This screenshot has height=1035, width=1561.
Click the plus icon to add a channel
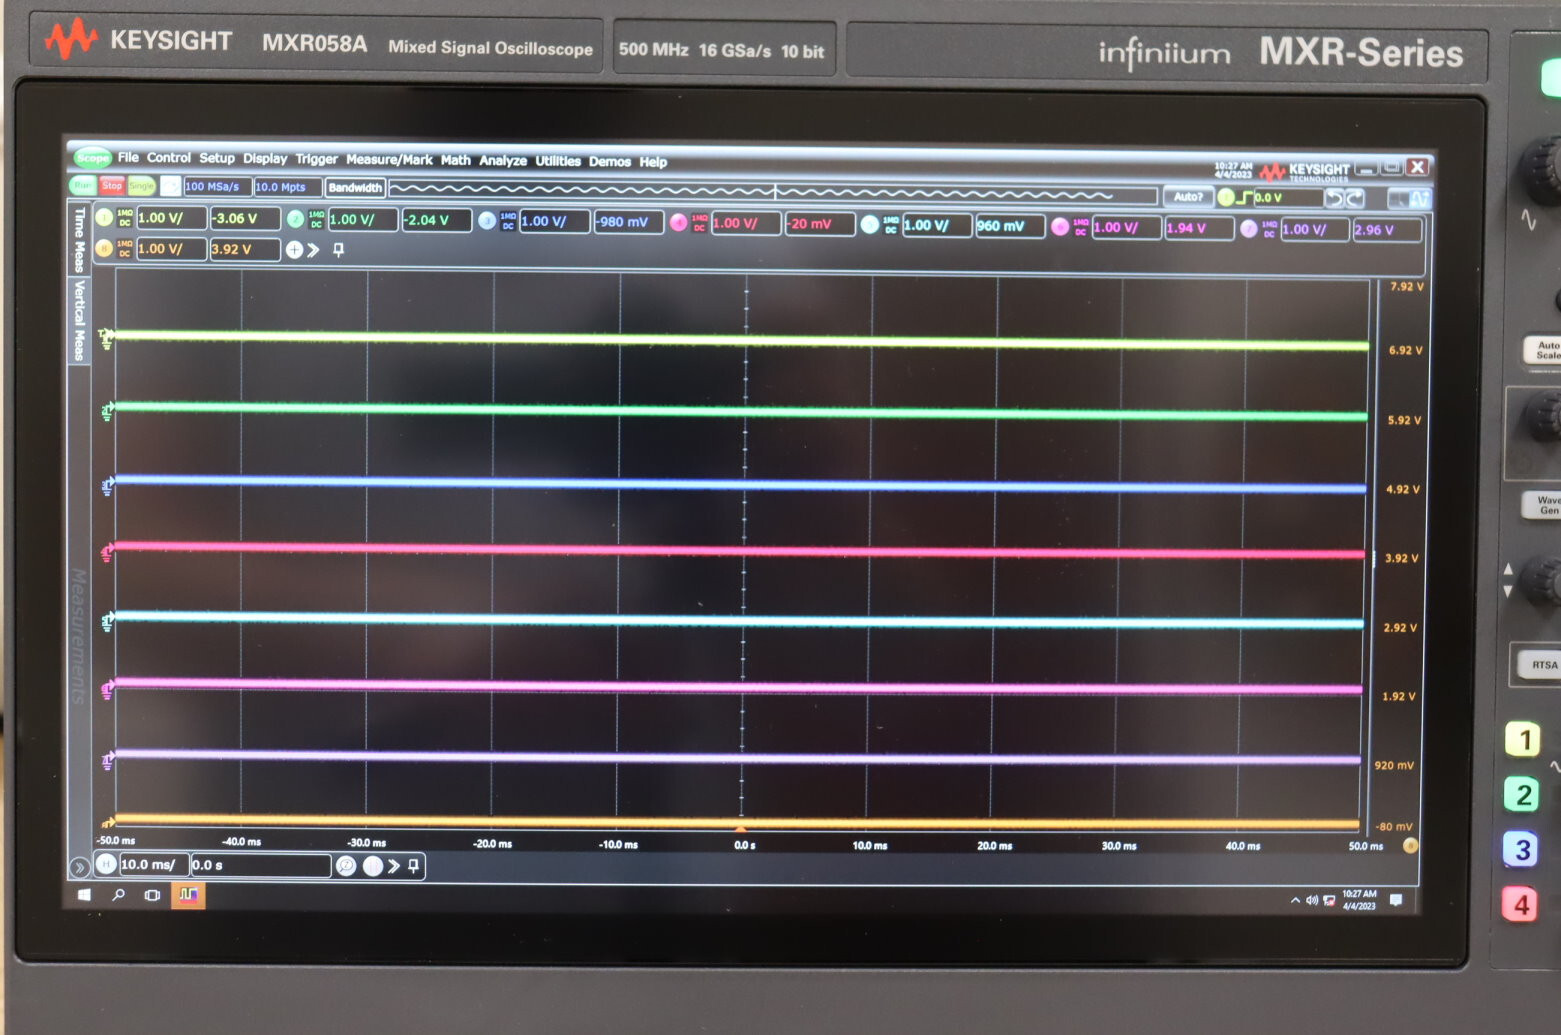[294, 250]
